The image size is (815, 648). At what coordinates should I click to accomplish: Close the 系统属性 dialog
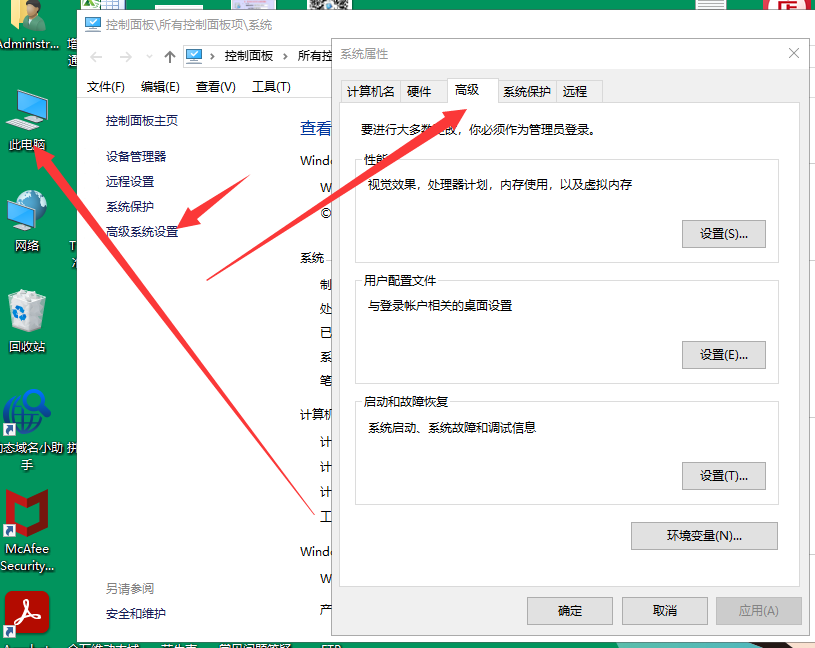click(794, 53)
